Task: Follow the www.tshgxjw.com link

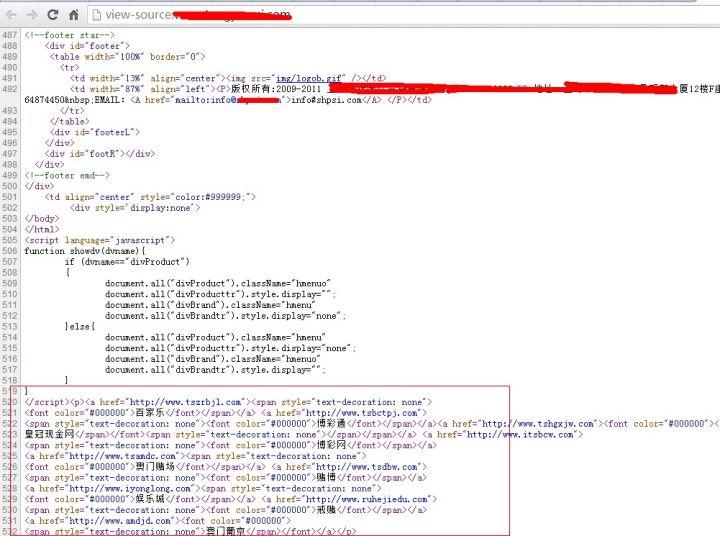Action: (x=540, y=423)
